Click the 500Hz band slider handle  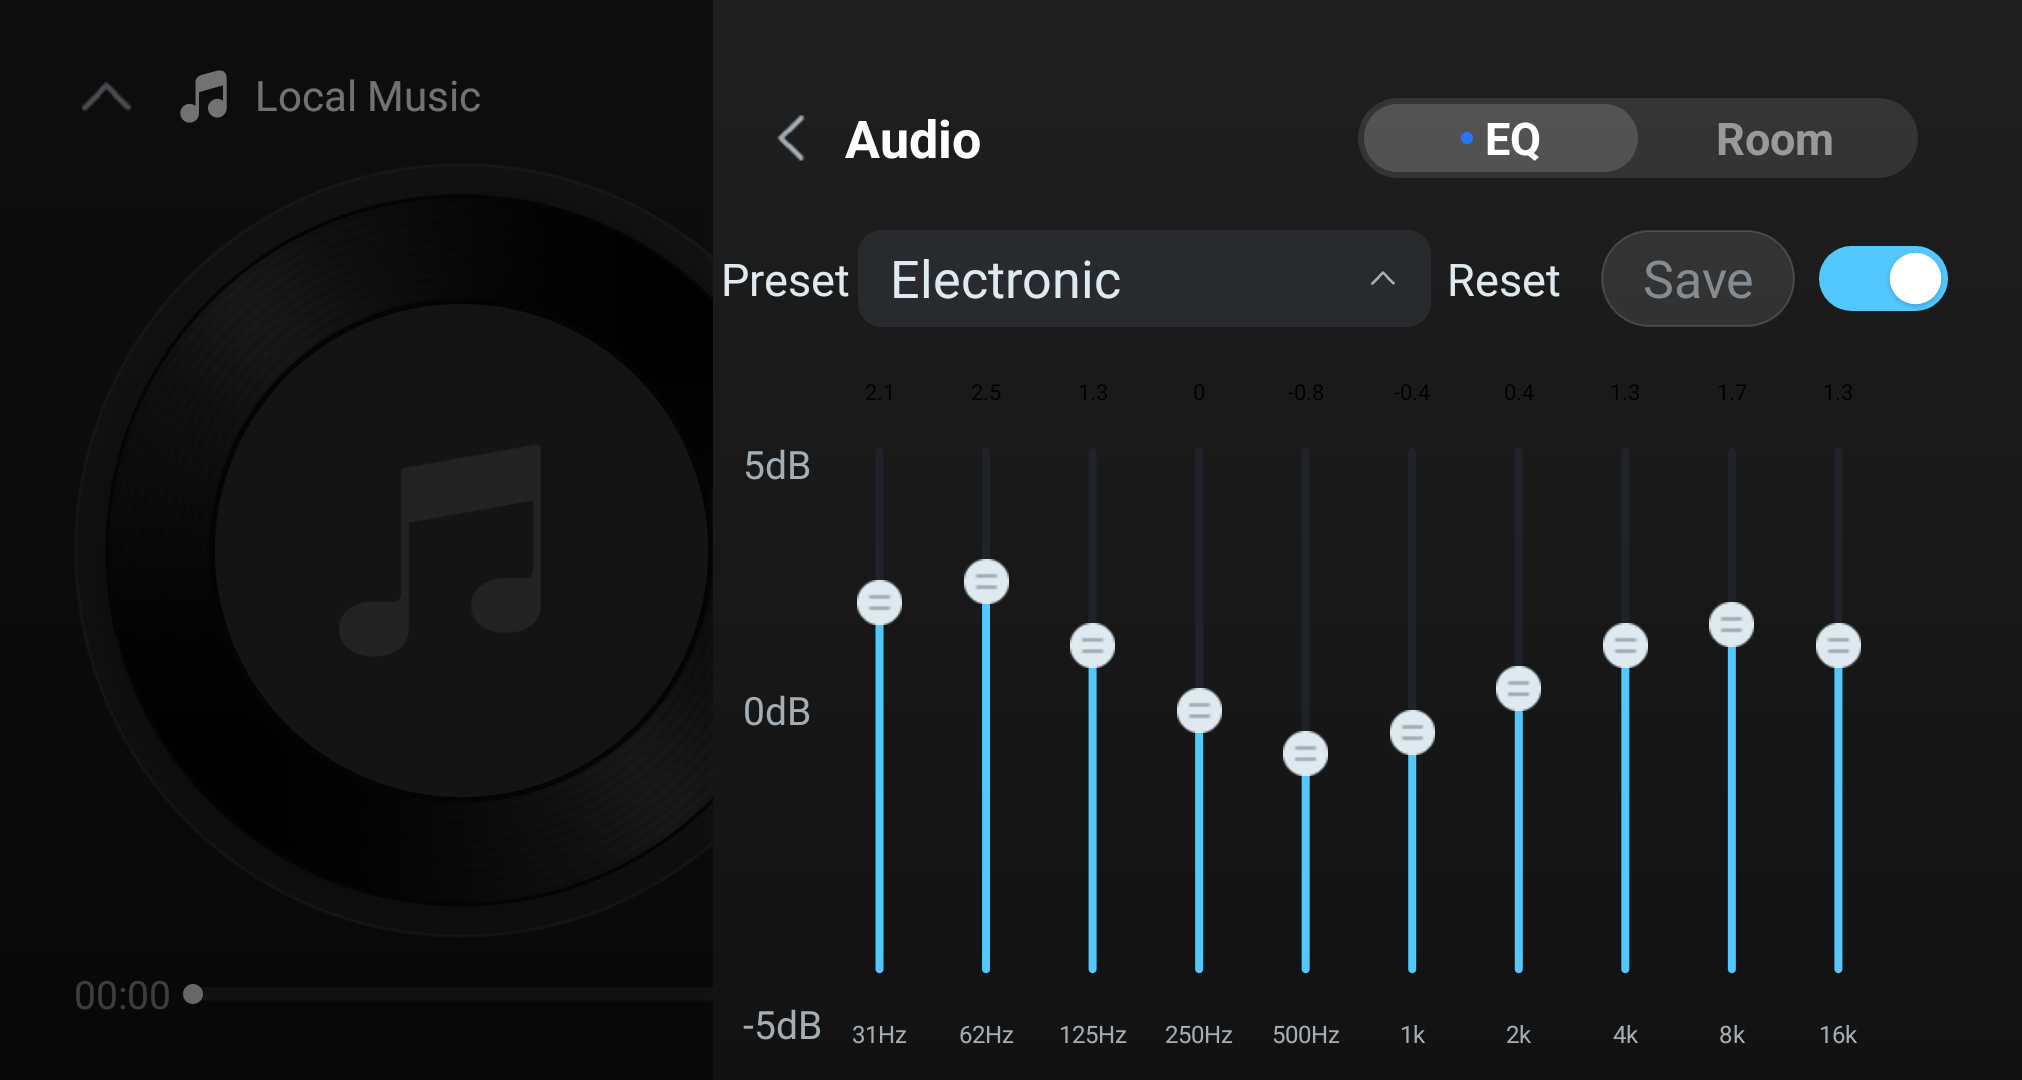[x=1305, y=753]
